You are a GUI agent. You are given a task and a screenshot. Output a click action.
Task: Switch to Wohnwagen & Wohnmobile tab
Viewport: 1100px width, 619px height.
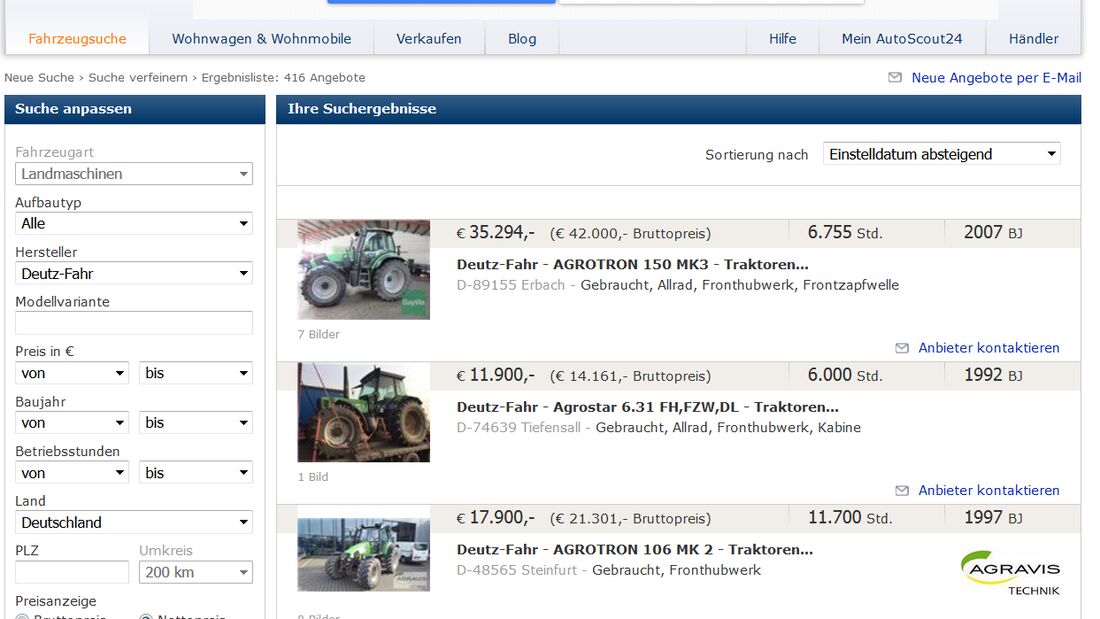click(261, 39)
